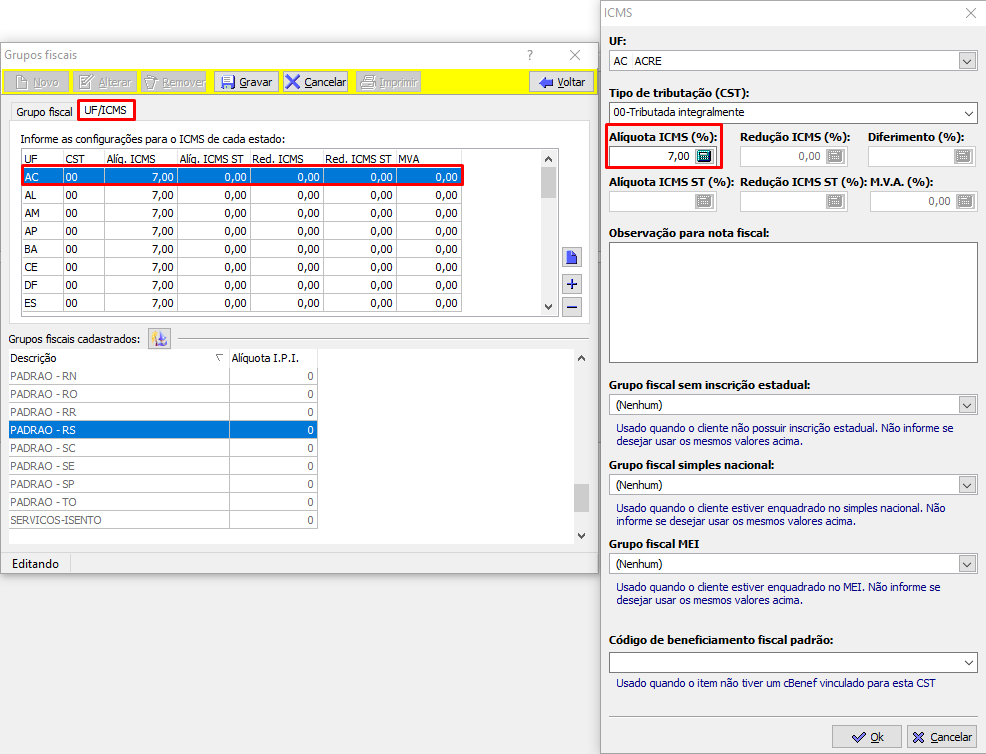Expand the UF dropdown showing AC ACRE

966,61
